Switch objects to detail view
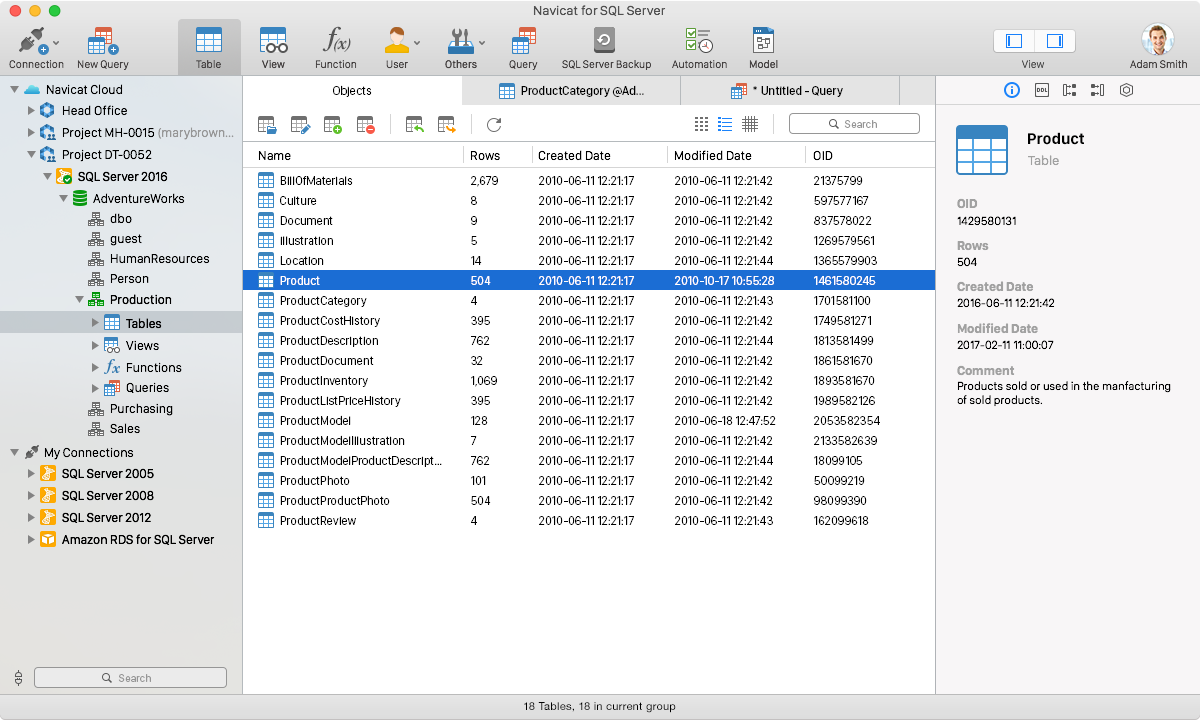Screen dimensions: 1200x720 coord(750,124)
